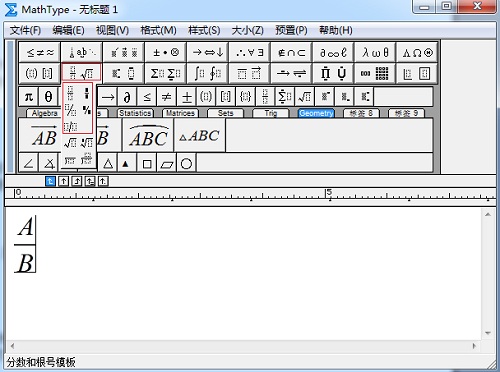Open the underbar and overbar templates palette
The height and width of the screenshot is (372, 500).
tap(250, 73)
